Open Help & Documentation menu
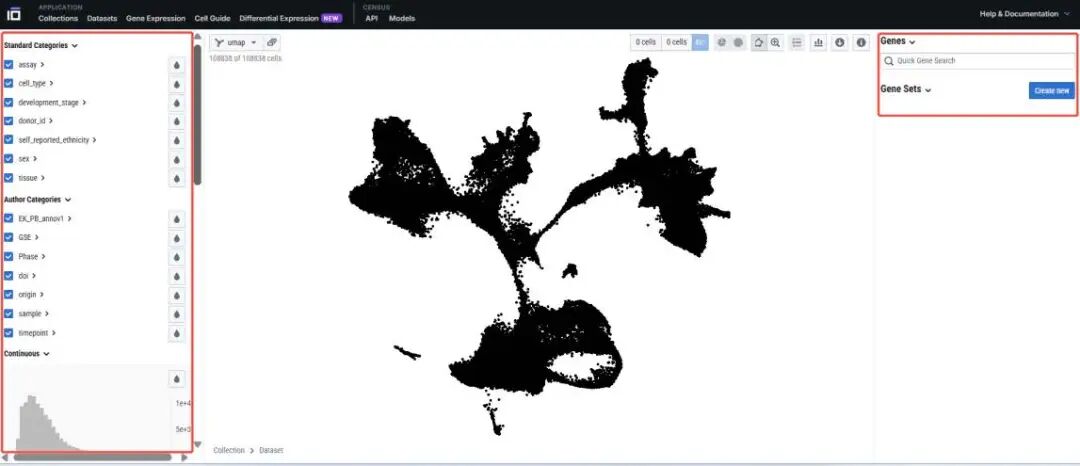 [1024, 14]
